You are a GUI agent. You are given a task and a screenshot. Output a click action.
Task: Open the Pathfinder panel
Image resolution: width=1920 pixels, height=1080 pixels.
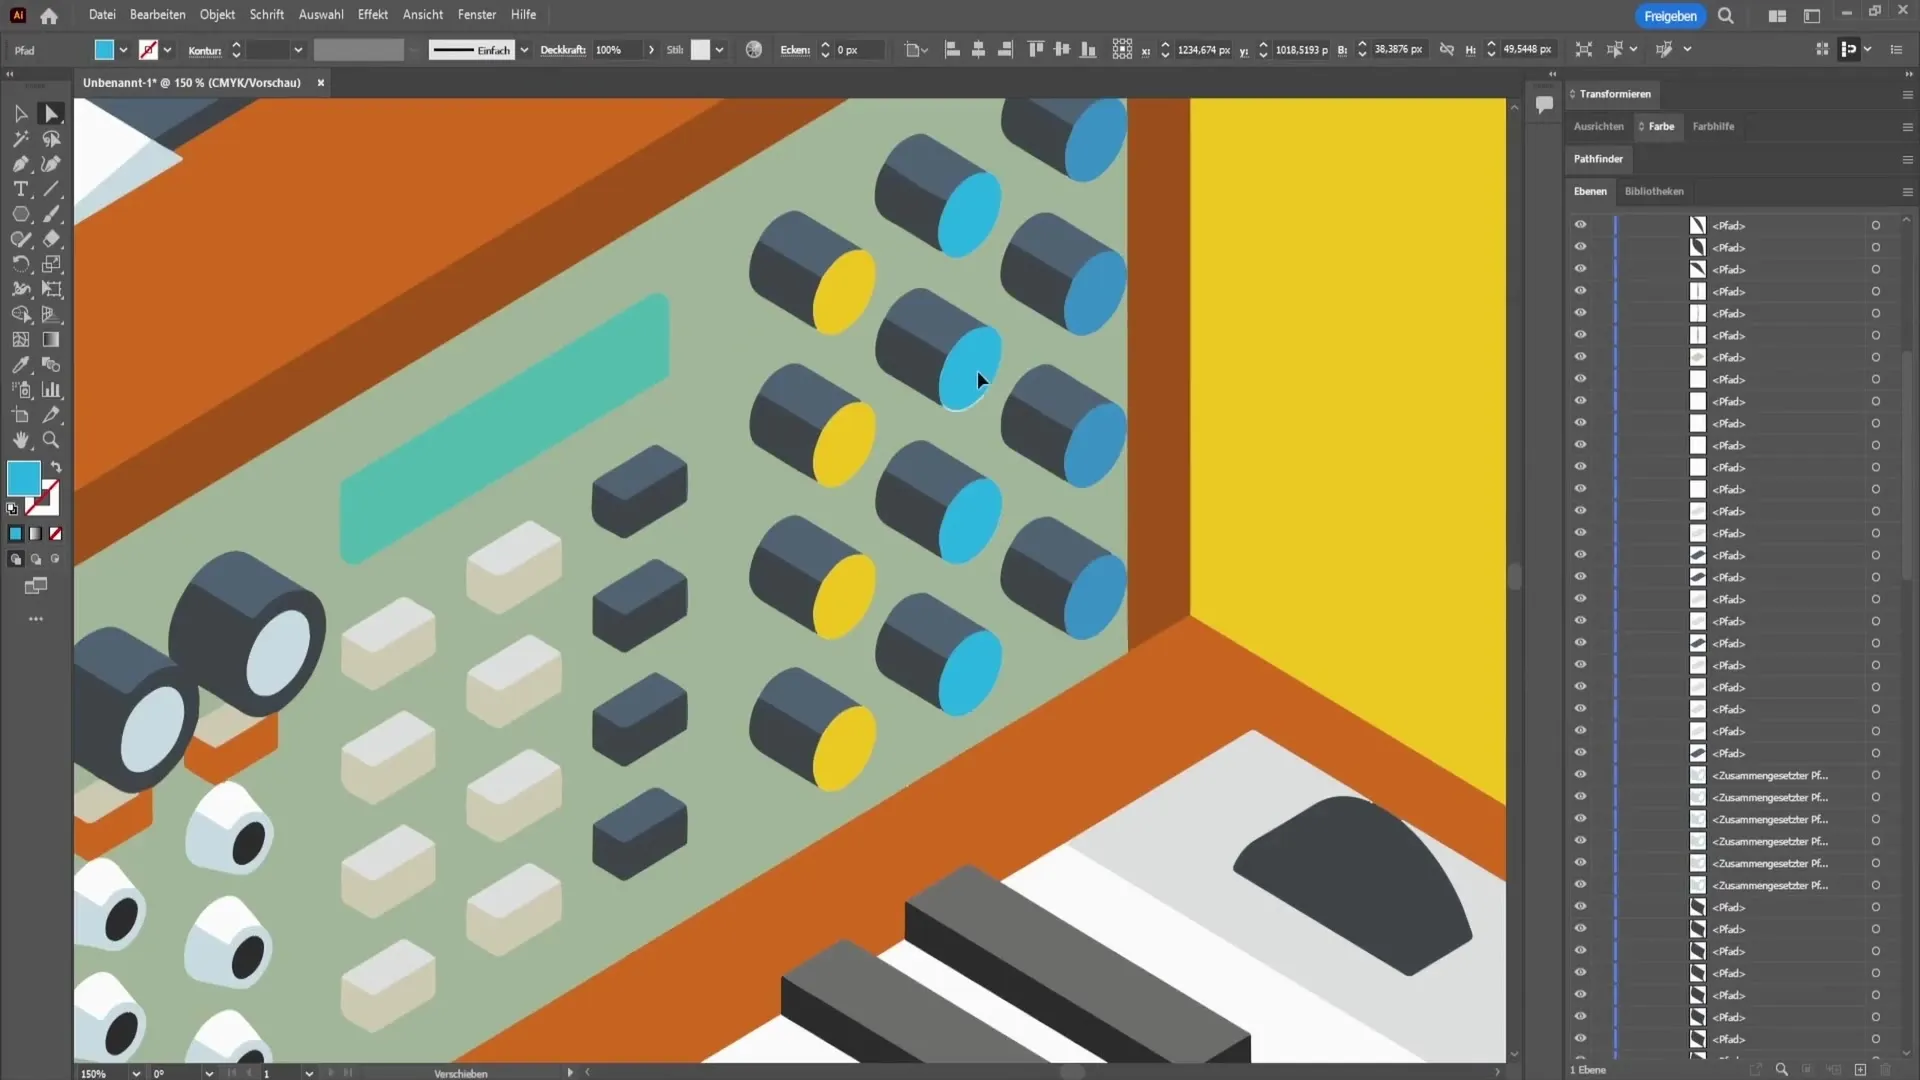[x=1597, y=159]
